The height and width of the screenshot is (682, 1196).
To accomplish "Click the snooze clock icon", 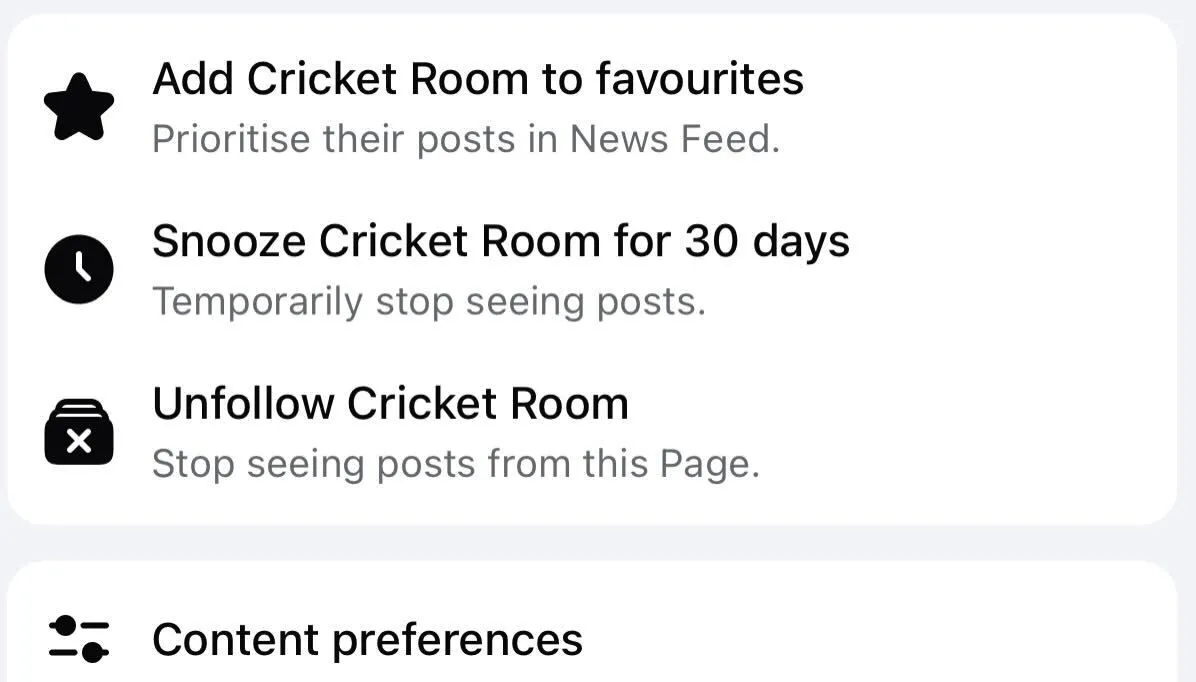I will coord(79,268).
